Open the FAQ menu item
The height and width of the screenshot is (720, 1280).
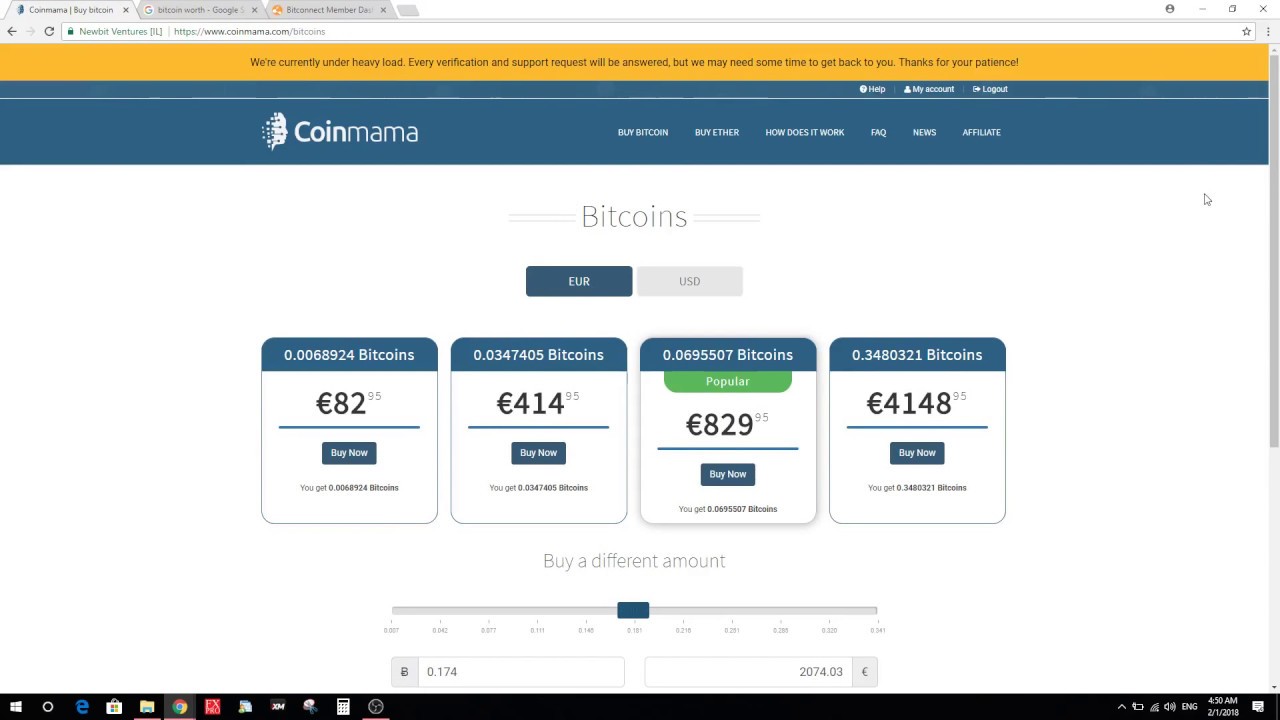click(x=878, y=132)
